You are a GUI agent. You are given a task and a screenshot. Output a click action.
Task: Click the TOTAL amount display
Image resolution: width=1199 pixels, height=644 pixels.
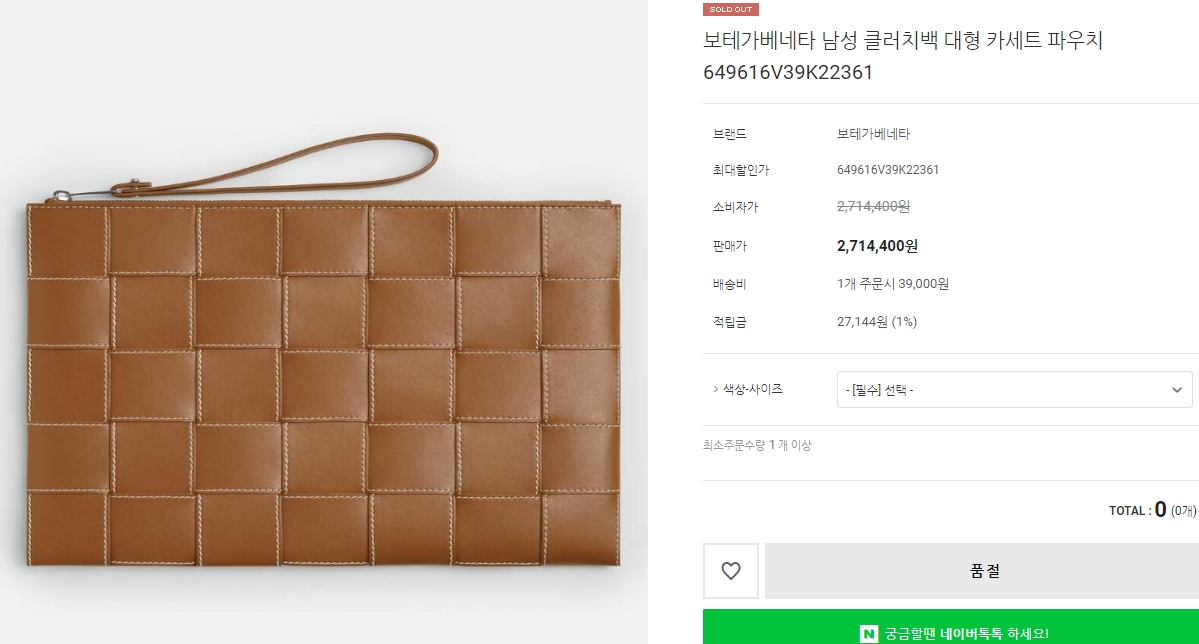[1151, 510]
